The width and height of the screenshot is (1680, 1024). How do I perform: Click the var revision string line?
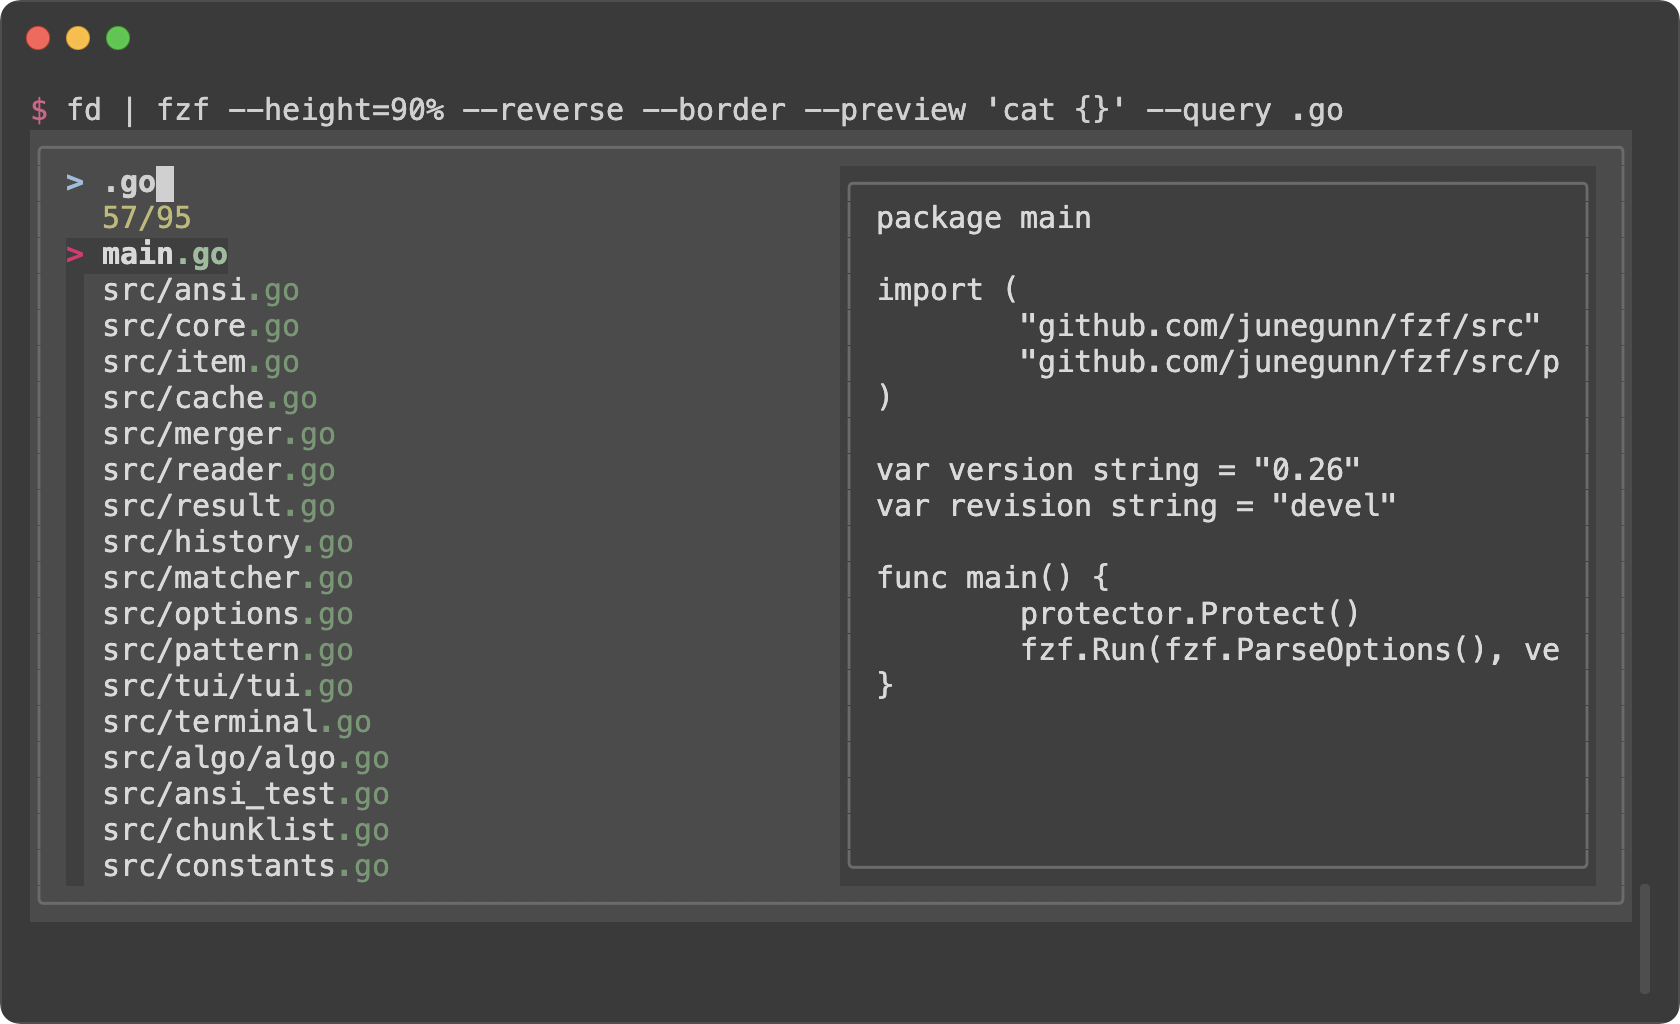pos(1136,507)
